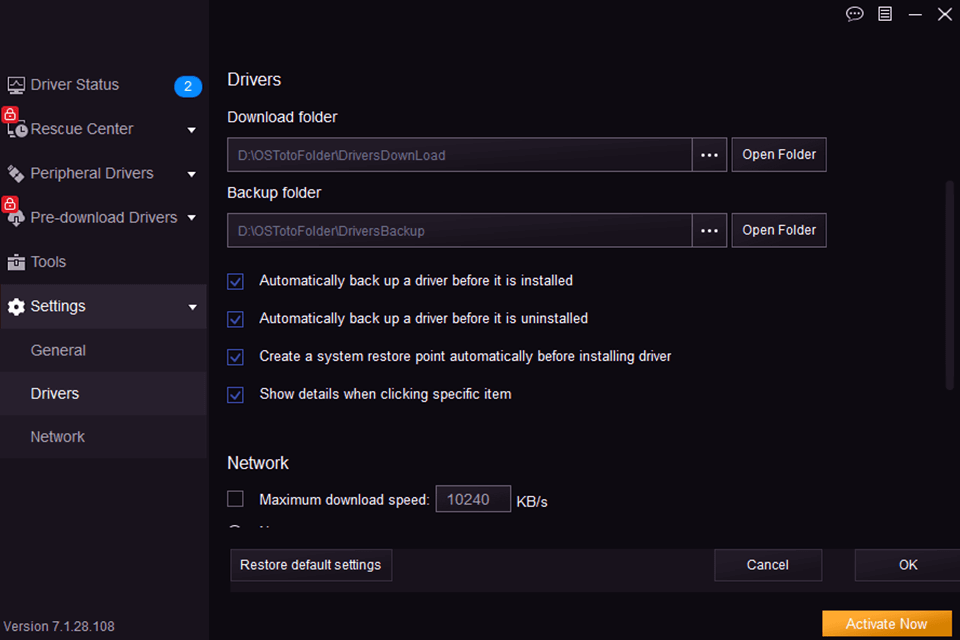Viewport: 960px width, 640px height.
Task: Edit the maximum speed value 10240
Action: coord(473,498)
